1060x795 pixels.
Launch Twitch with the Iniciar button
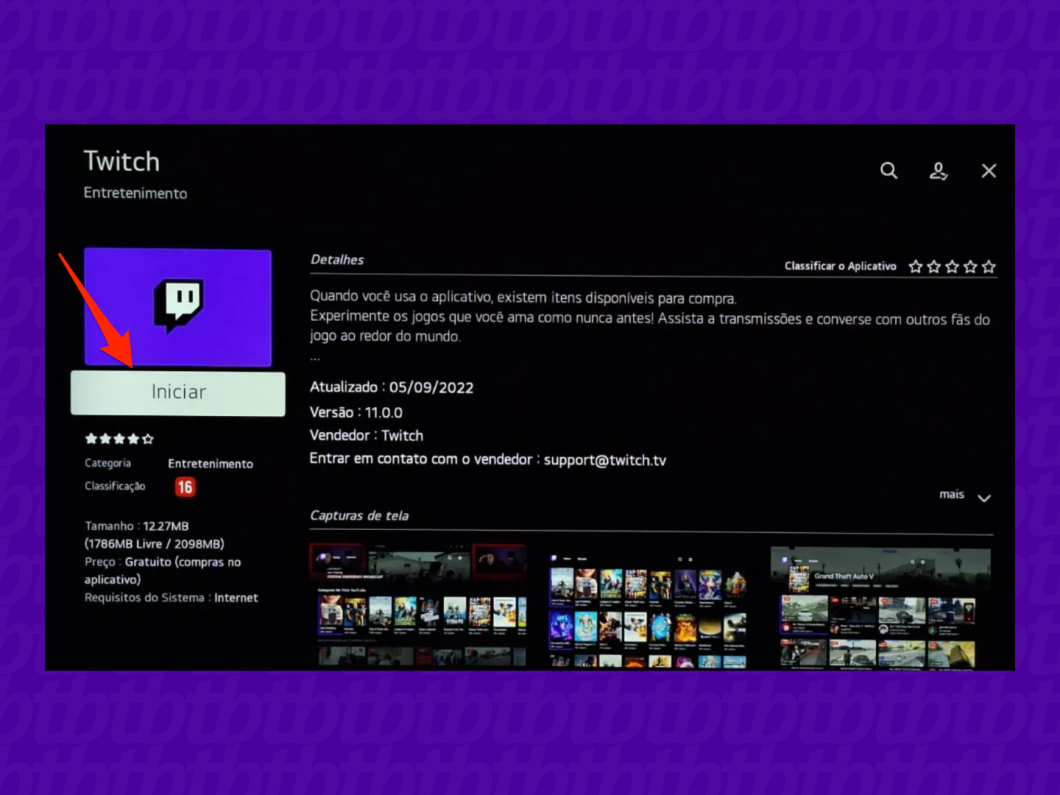(x=178, y=392)
